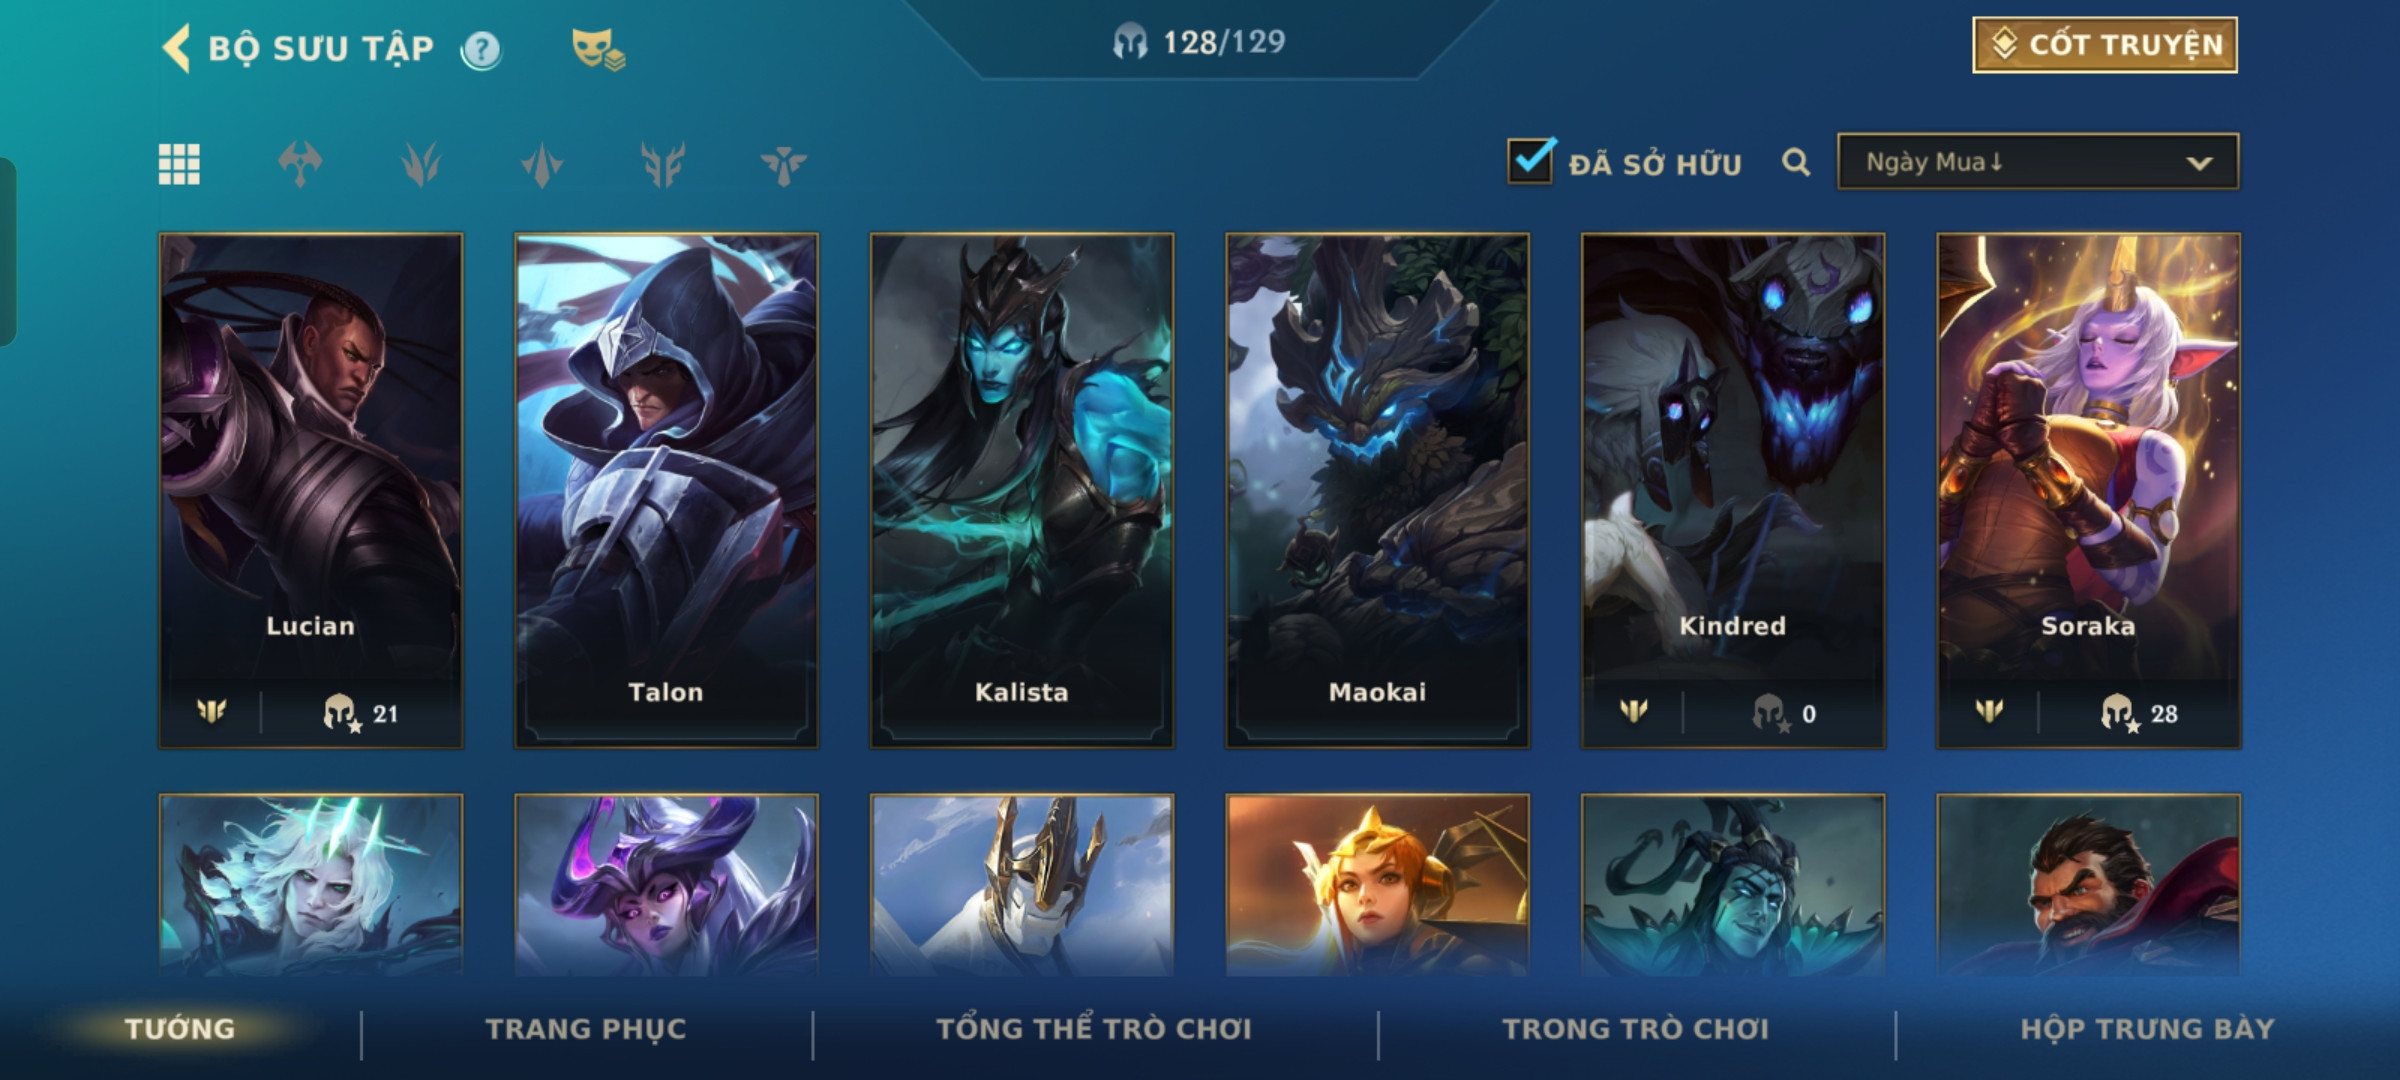Click the search magnifier icon

point(1796,162)
